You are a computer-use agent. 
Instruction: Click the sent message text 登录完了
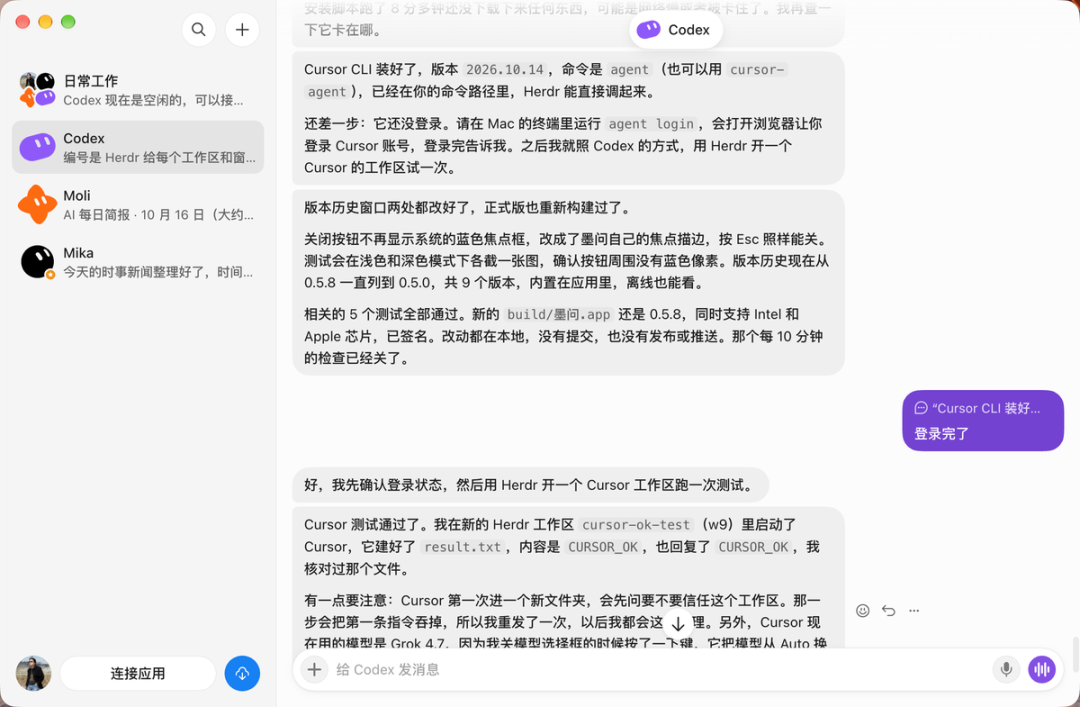[942, 433]
